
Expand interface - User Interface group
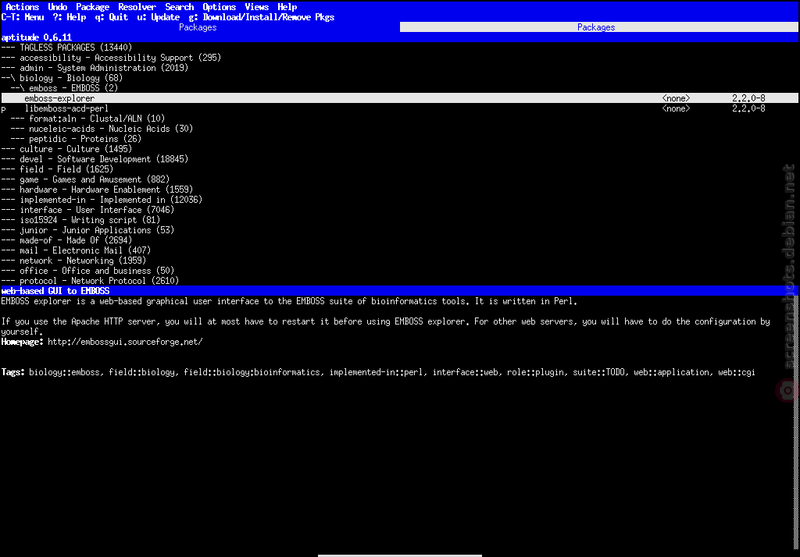pos(88,210)
